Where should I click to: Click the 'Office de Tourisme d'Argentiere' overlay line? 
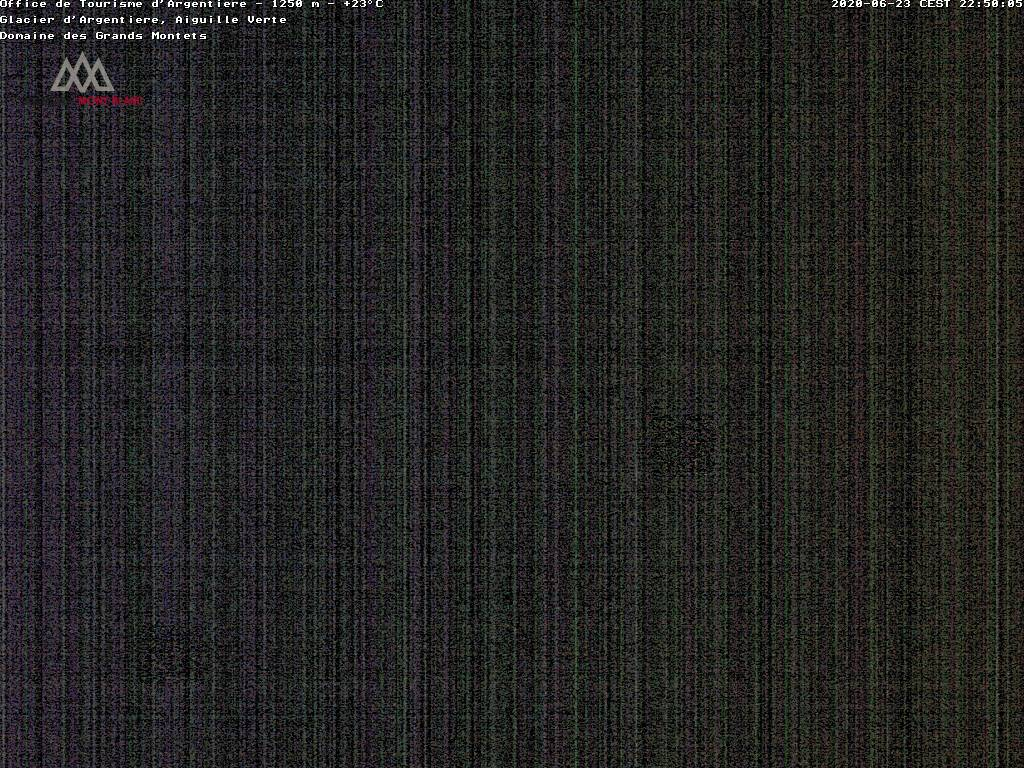pyautogui.click(x=191, y=4)
